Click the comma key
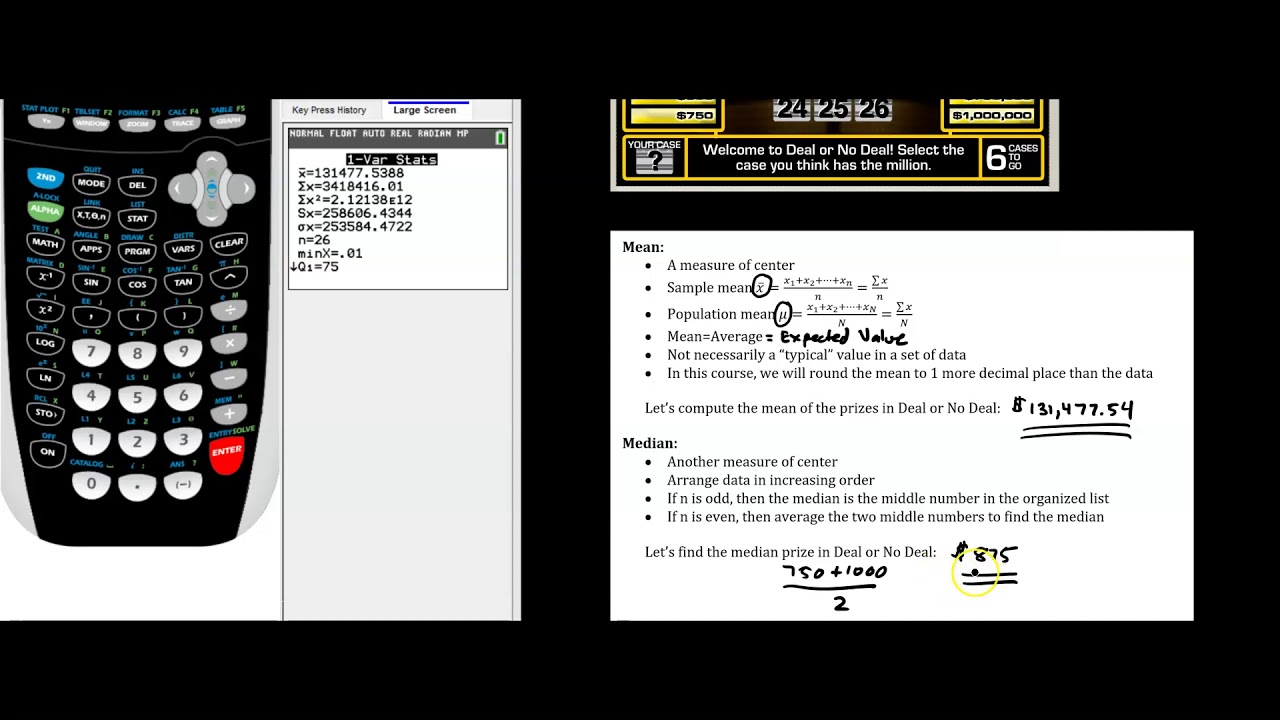The image size is (1280, 720). 91,315
